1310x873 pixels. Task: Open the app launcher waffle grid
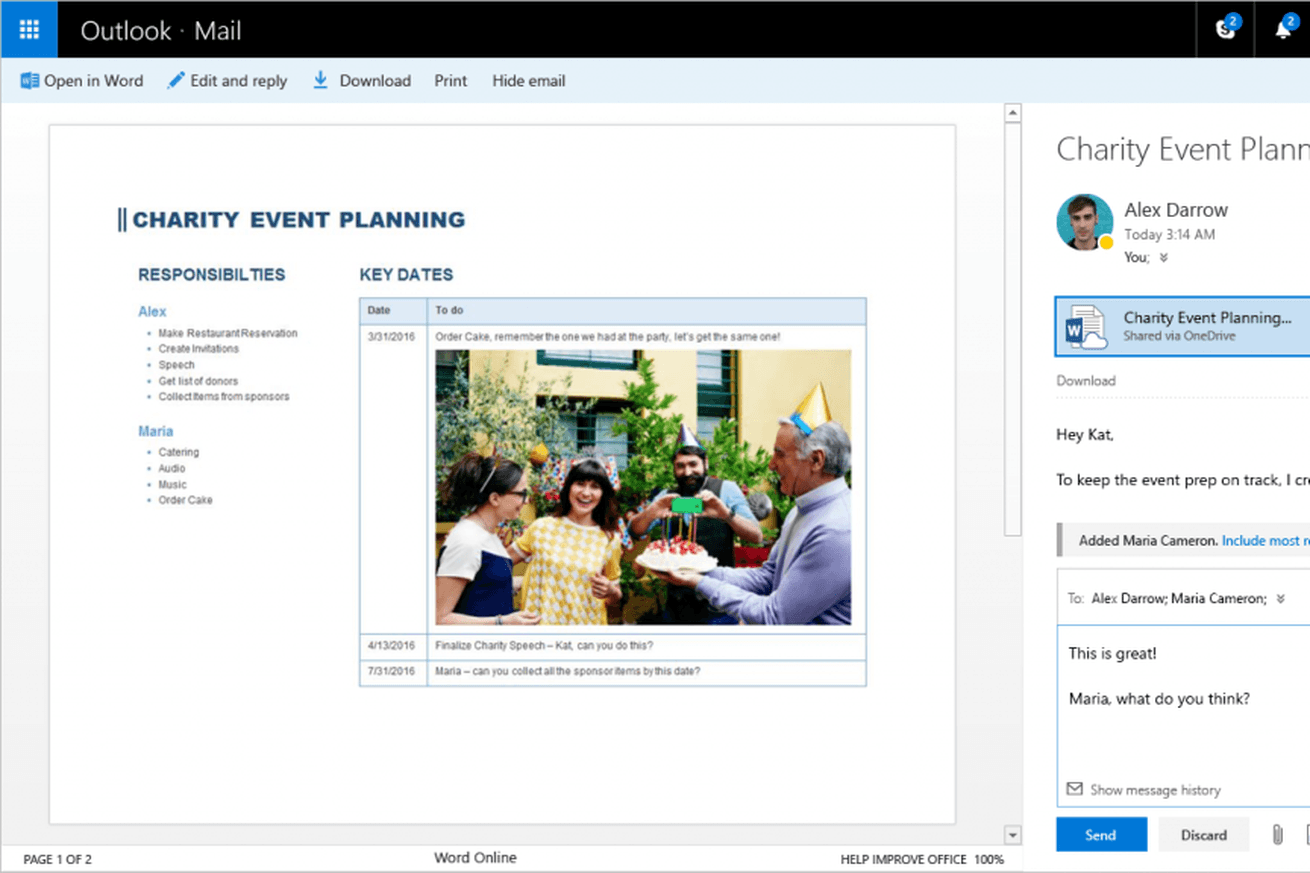[29, 29]
